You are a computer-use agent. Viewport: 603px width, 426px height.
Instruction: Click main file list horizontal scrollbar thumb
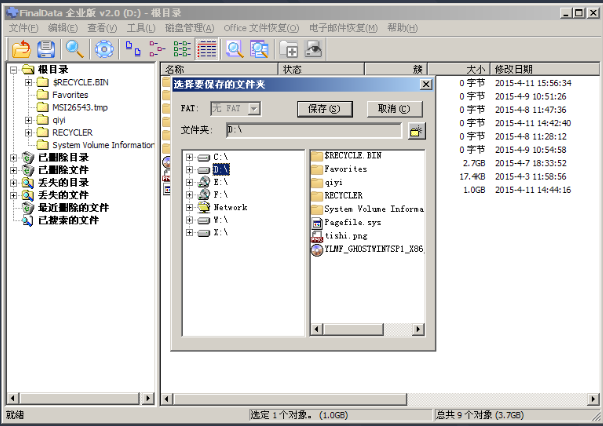[290, 399]
